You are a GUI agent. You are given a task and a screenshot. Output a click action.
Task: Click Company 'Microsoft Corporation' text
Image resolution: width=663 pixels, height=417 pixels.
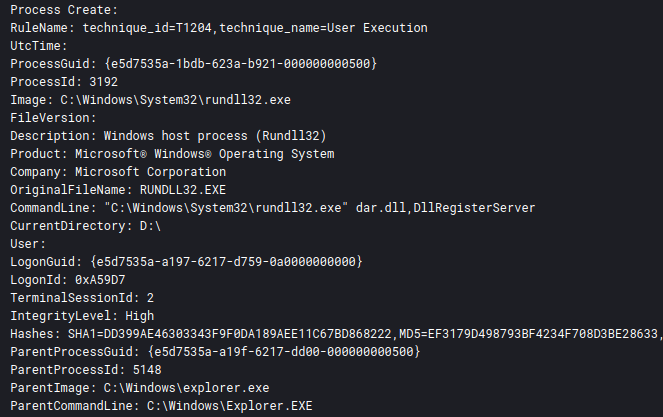151,172
